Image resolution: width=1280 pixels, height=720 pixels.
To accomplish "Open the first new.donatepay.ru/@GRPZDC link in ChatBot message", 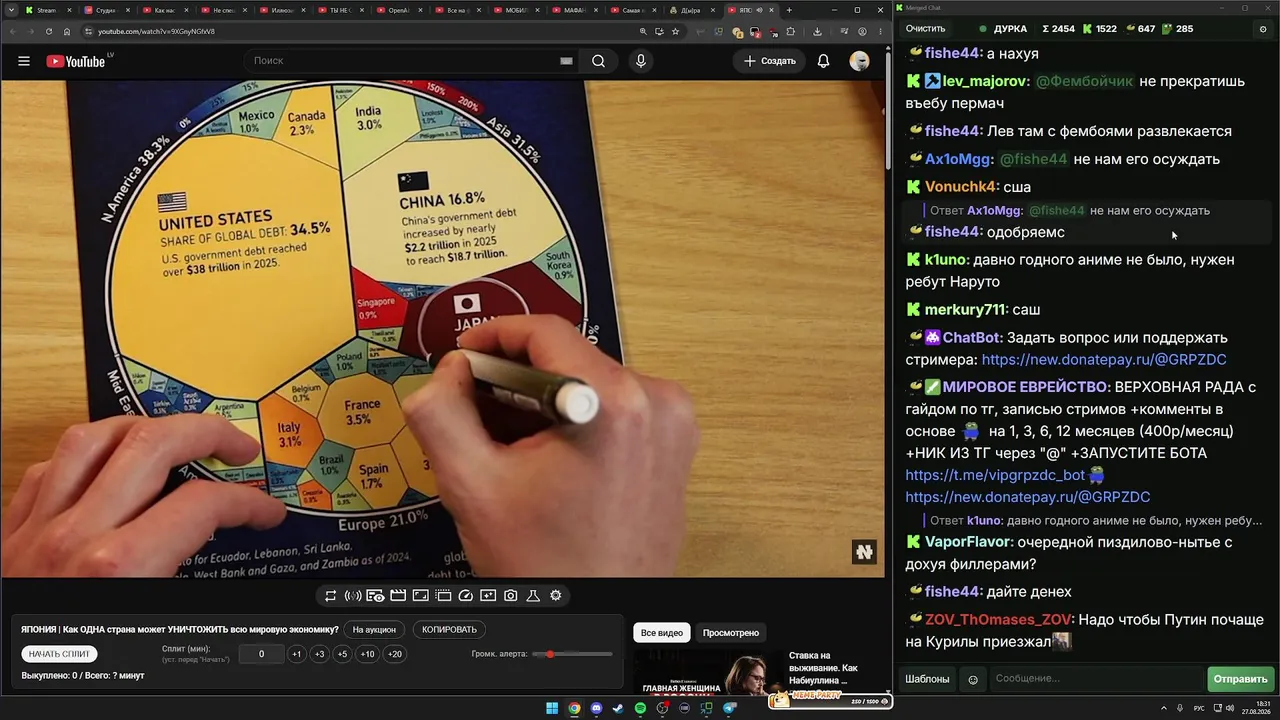I will tap(1104, 360).
